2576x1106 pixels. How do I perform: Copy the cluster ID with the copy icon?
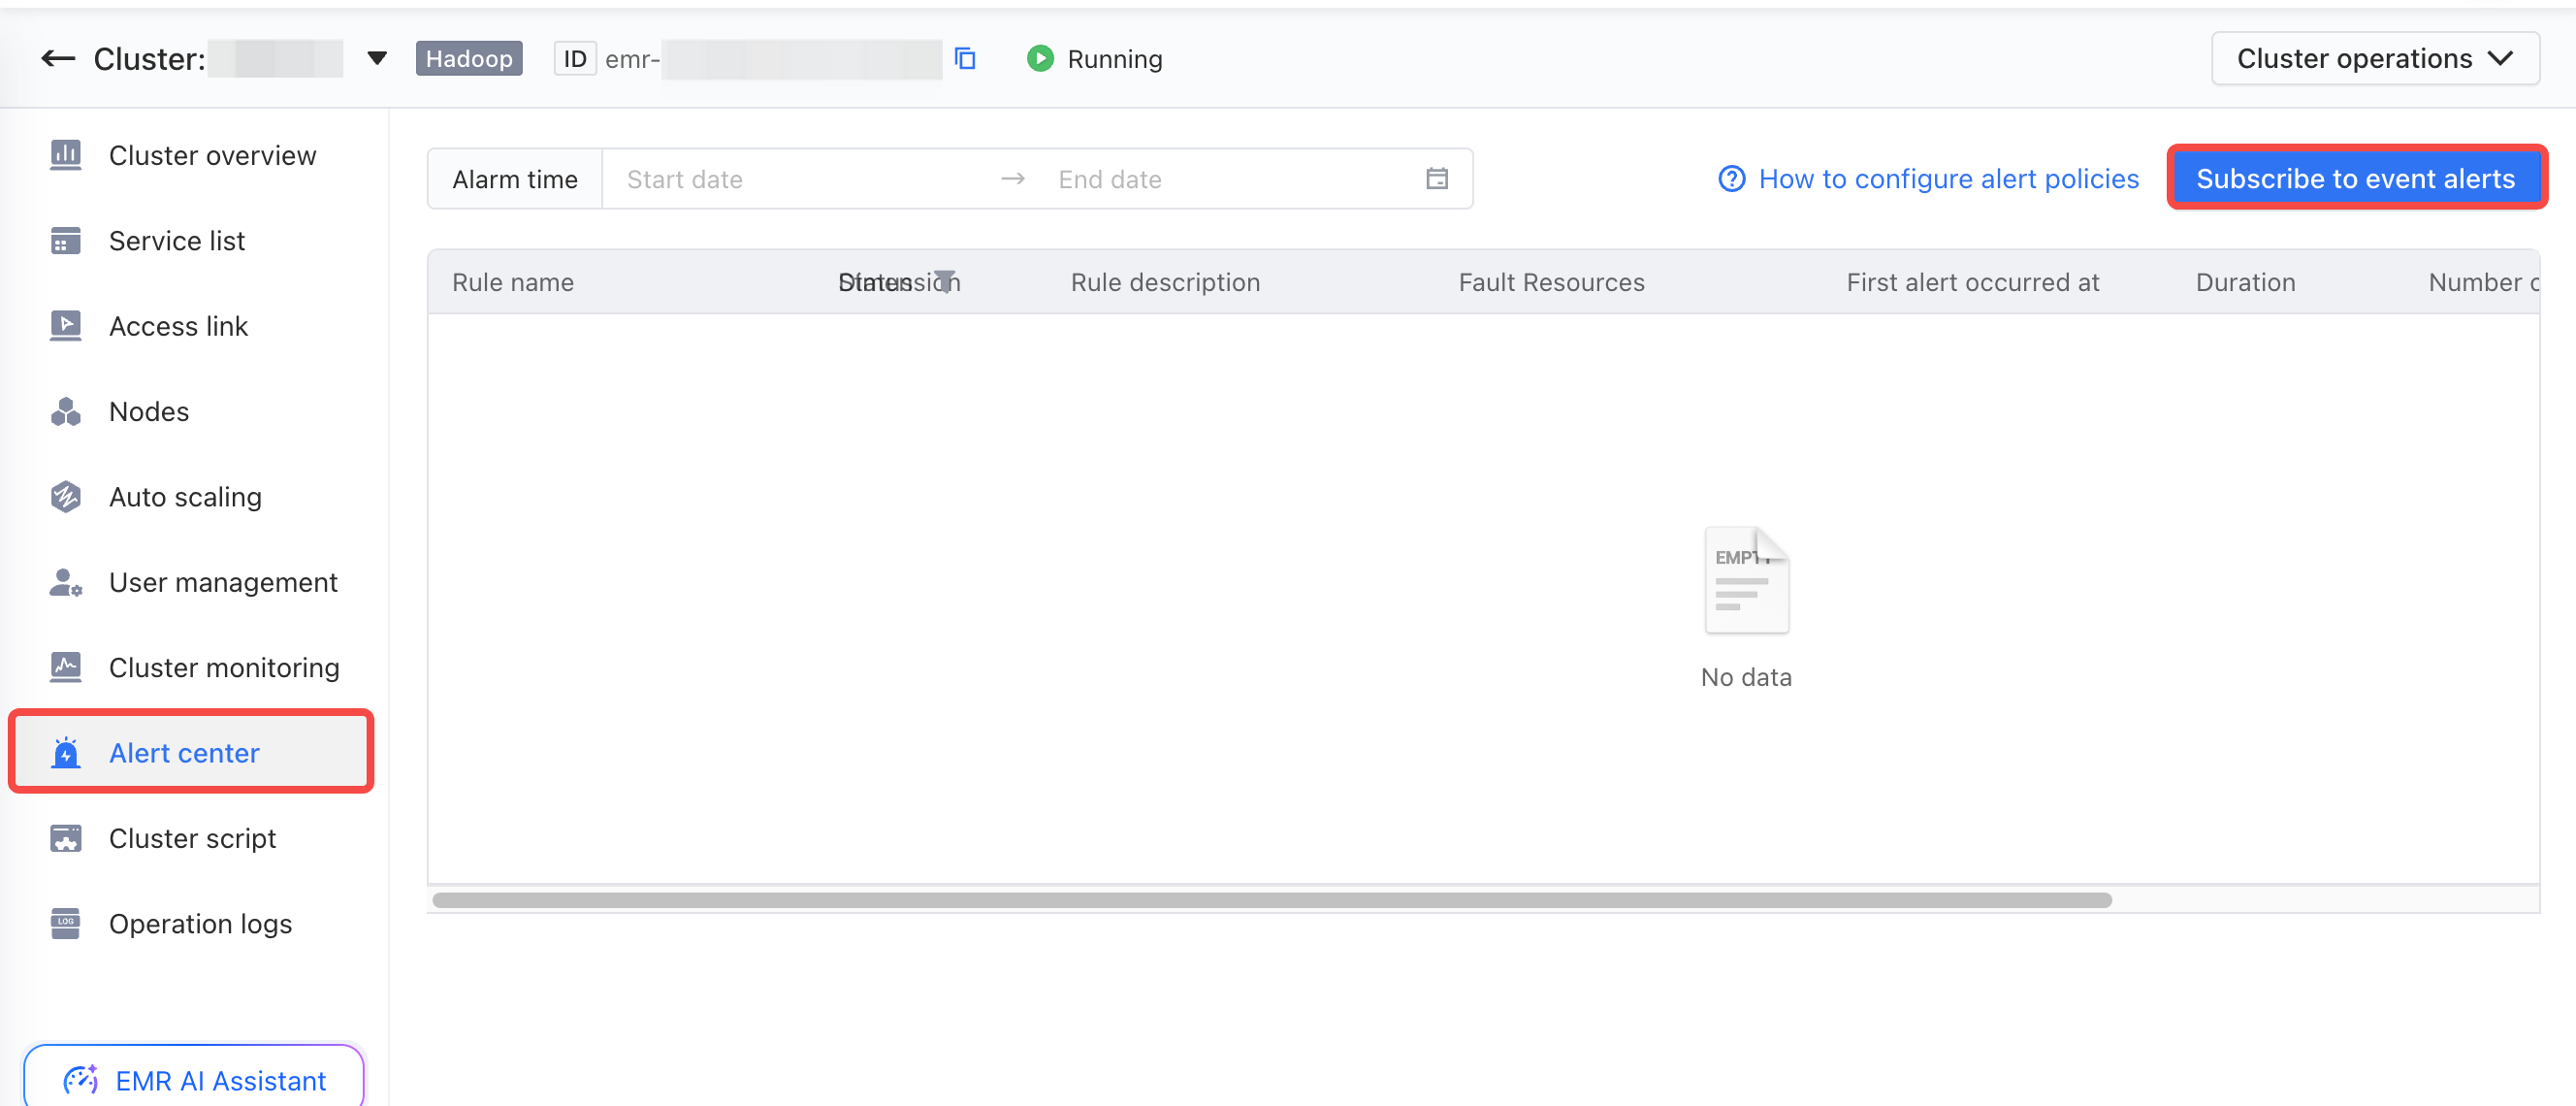[965, 59]
